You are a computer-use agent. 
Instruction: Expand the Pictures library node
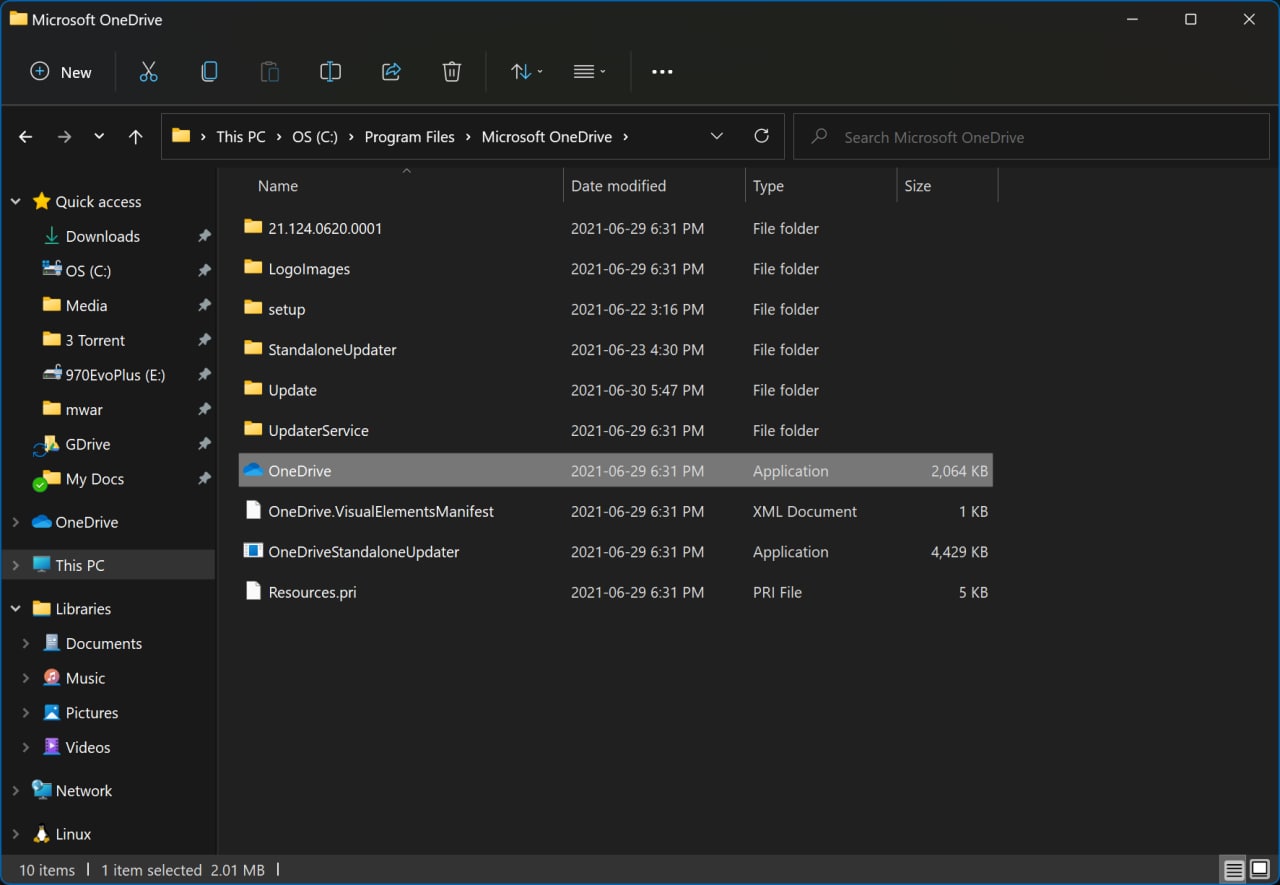26,713
